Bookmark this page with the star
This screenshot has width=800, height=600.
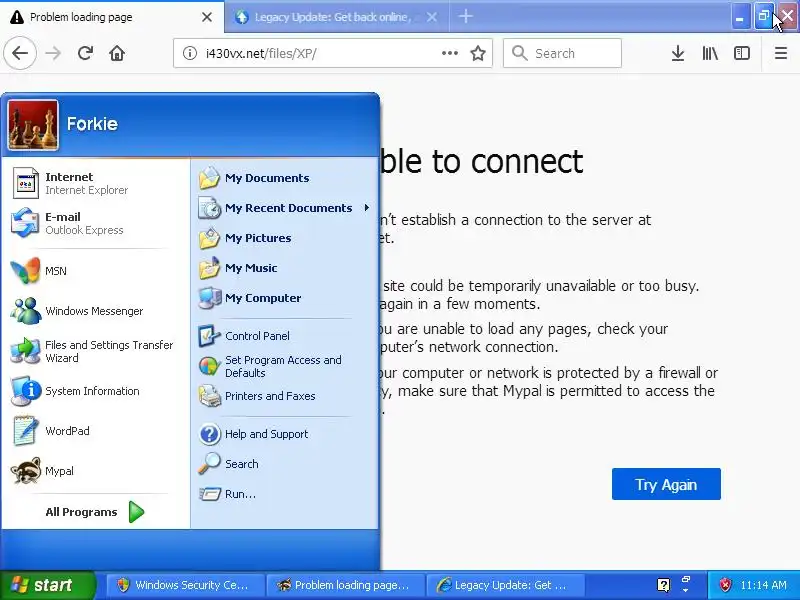478,53
